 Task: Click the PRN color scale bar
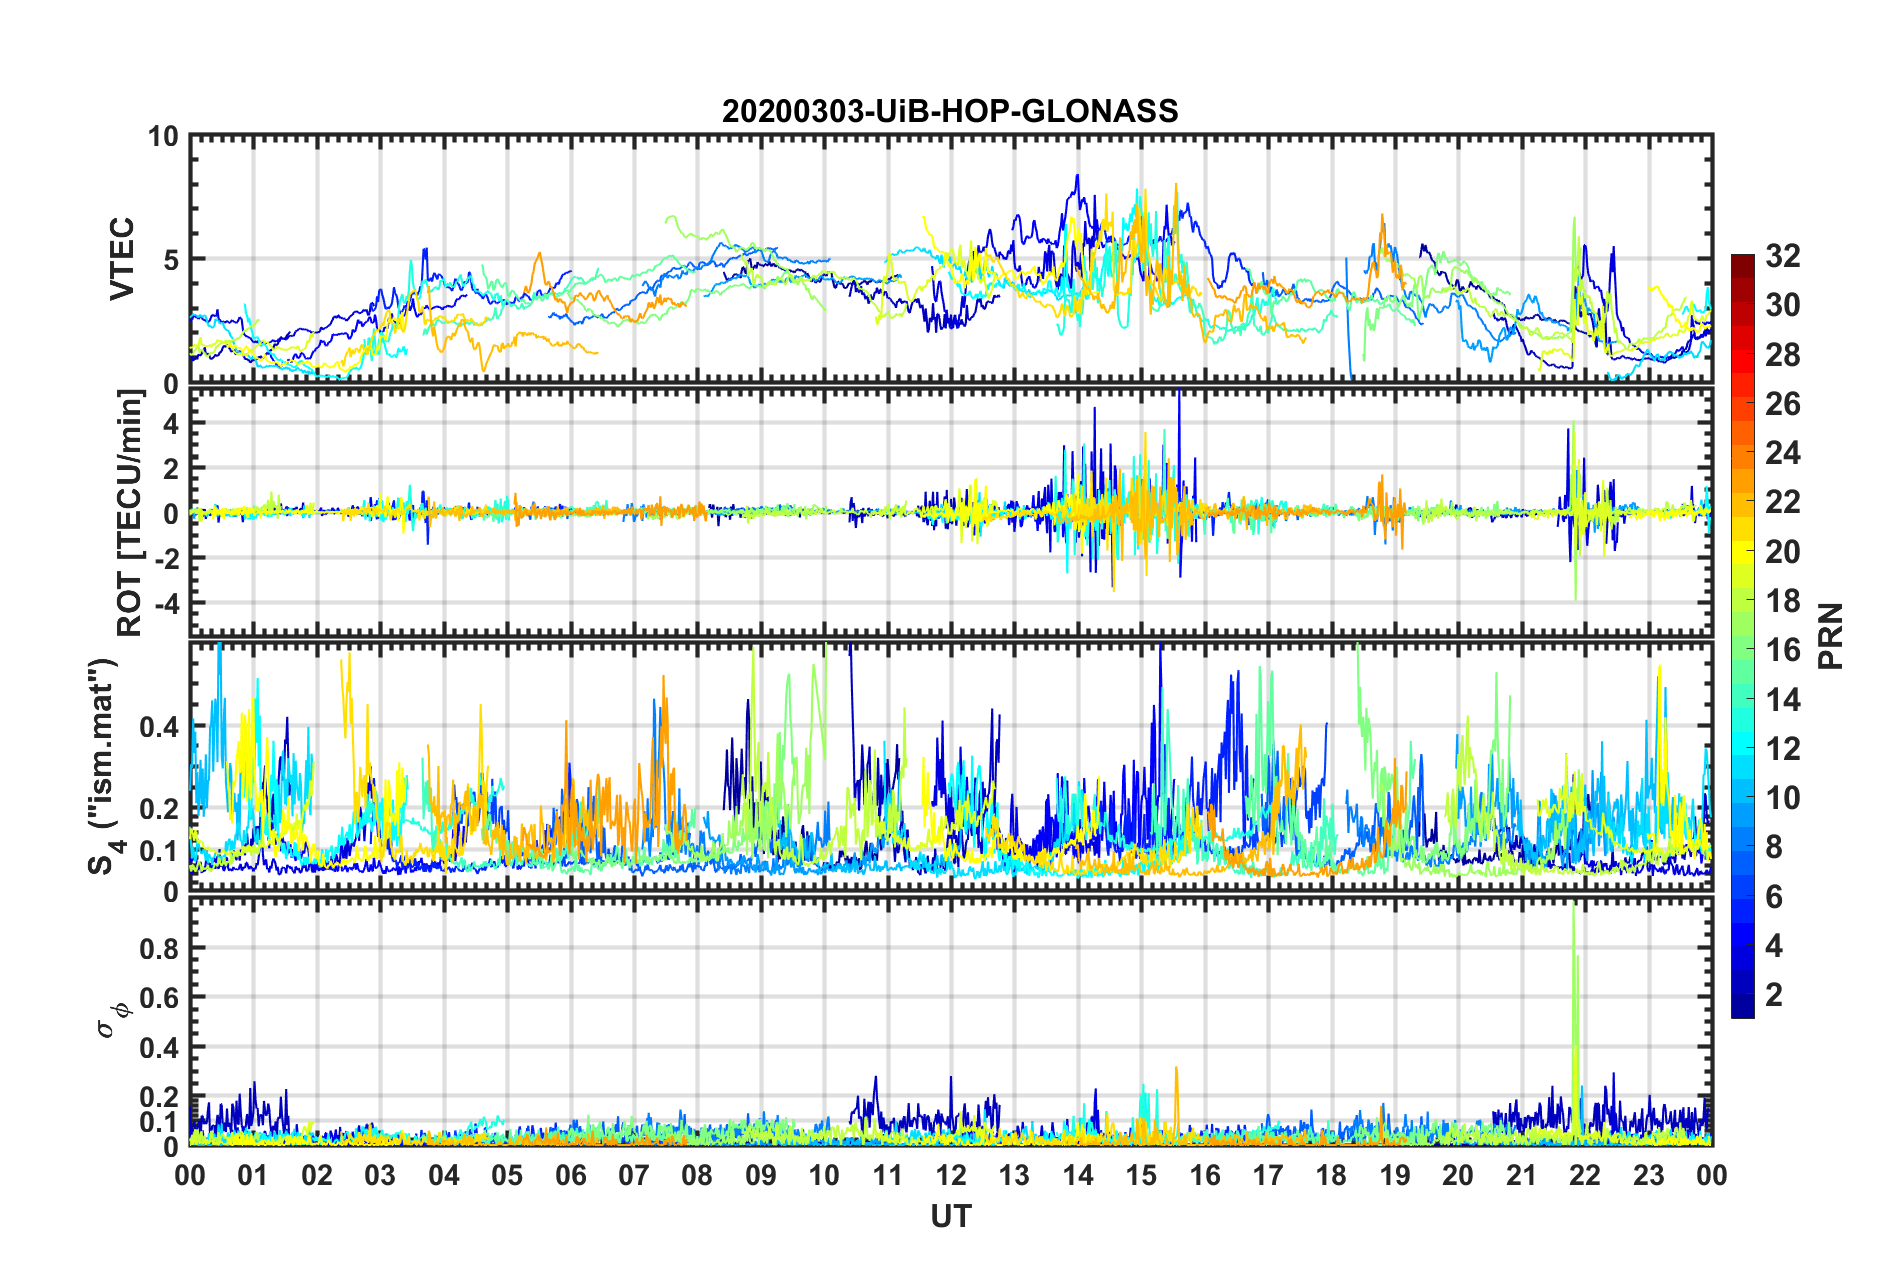[1742, 636]
